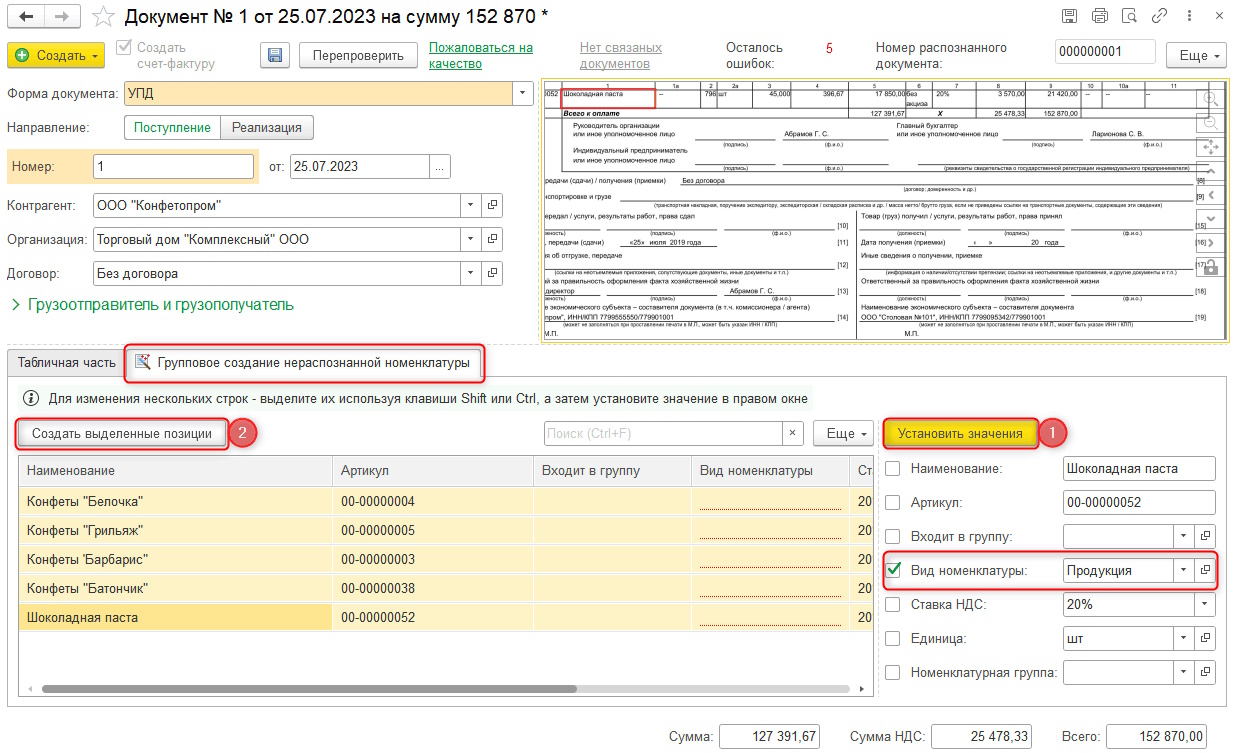Viewport: 1235px width, 753px height.
Task: Toggle the Создать счет-фактуру checkbox
Action: click(x=124, y=47)
